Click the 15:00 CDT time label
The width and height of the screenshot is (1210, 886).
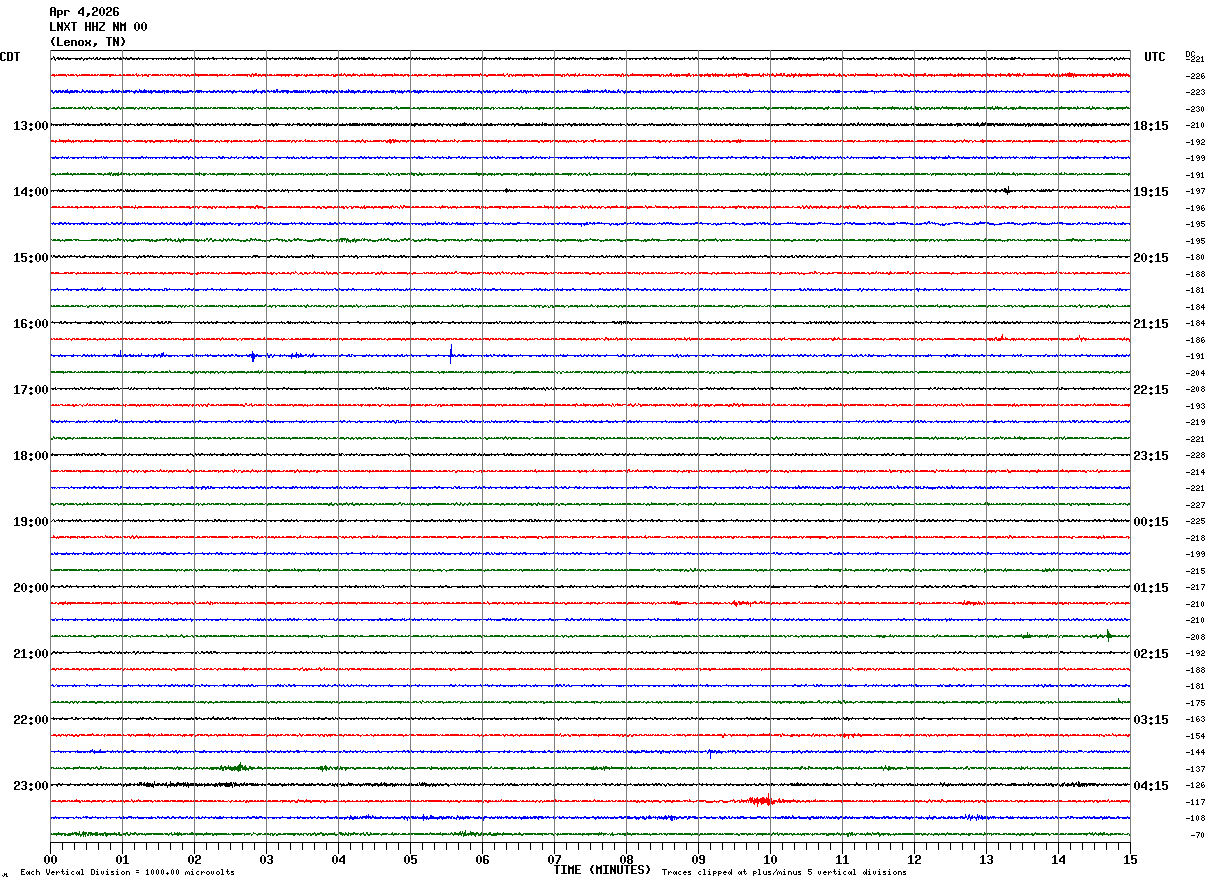pos(31,258)
